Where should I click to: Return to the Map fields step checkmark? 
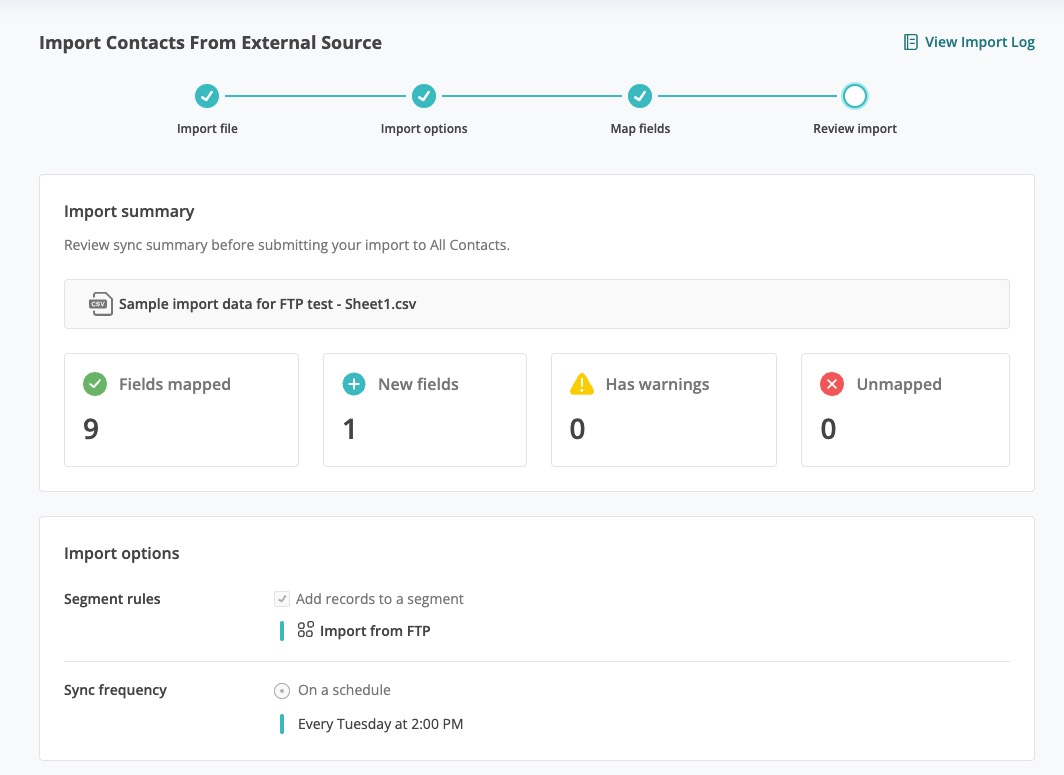[x=640, y=96]
